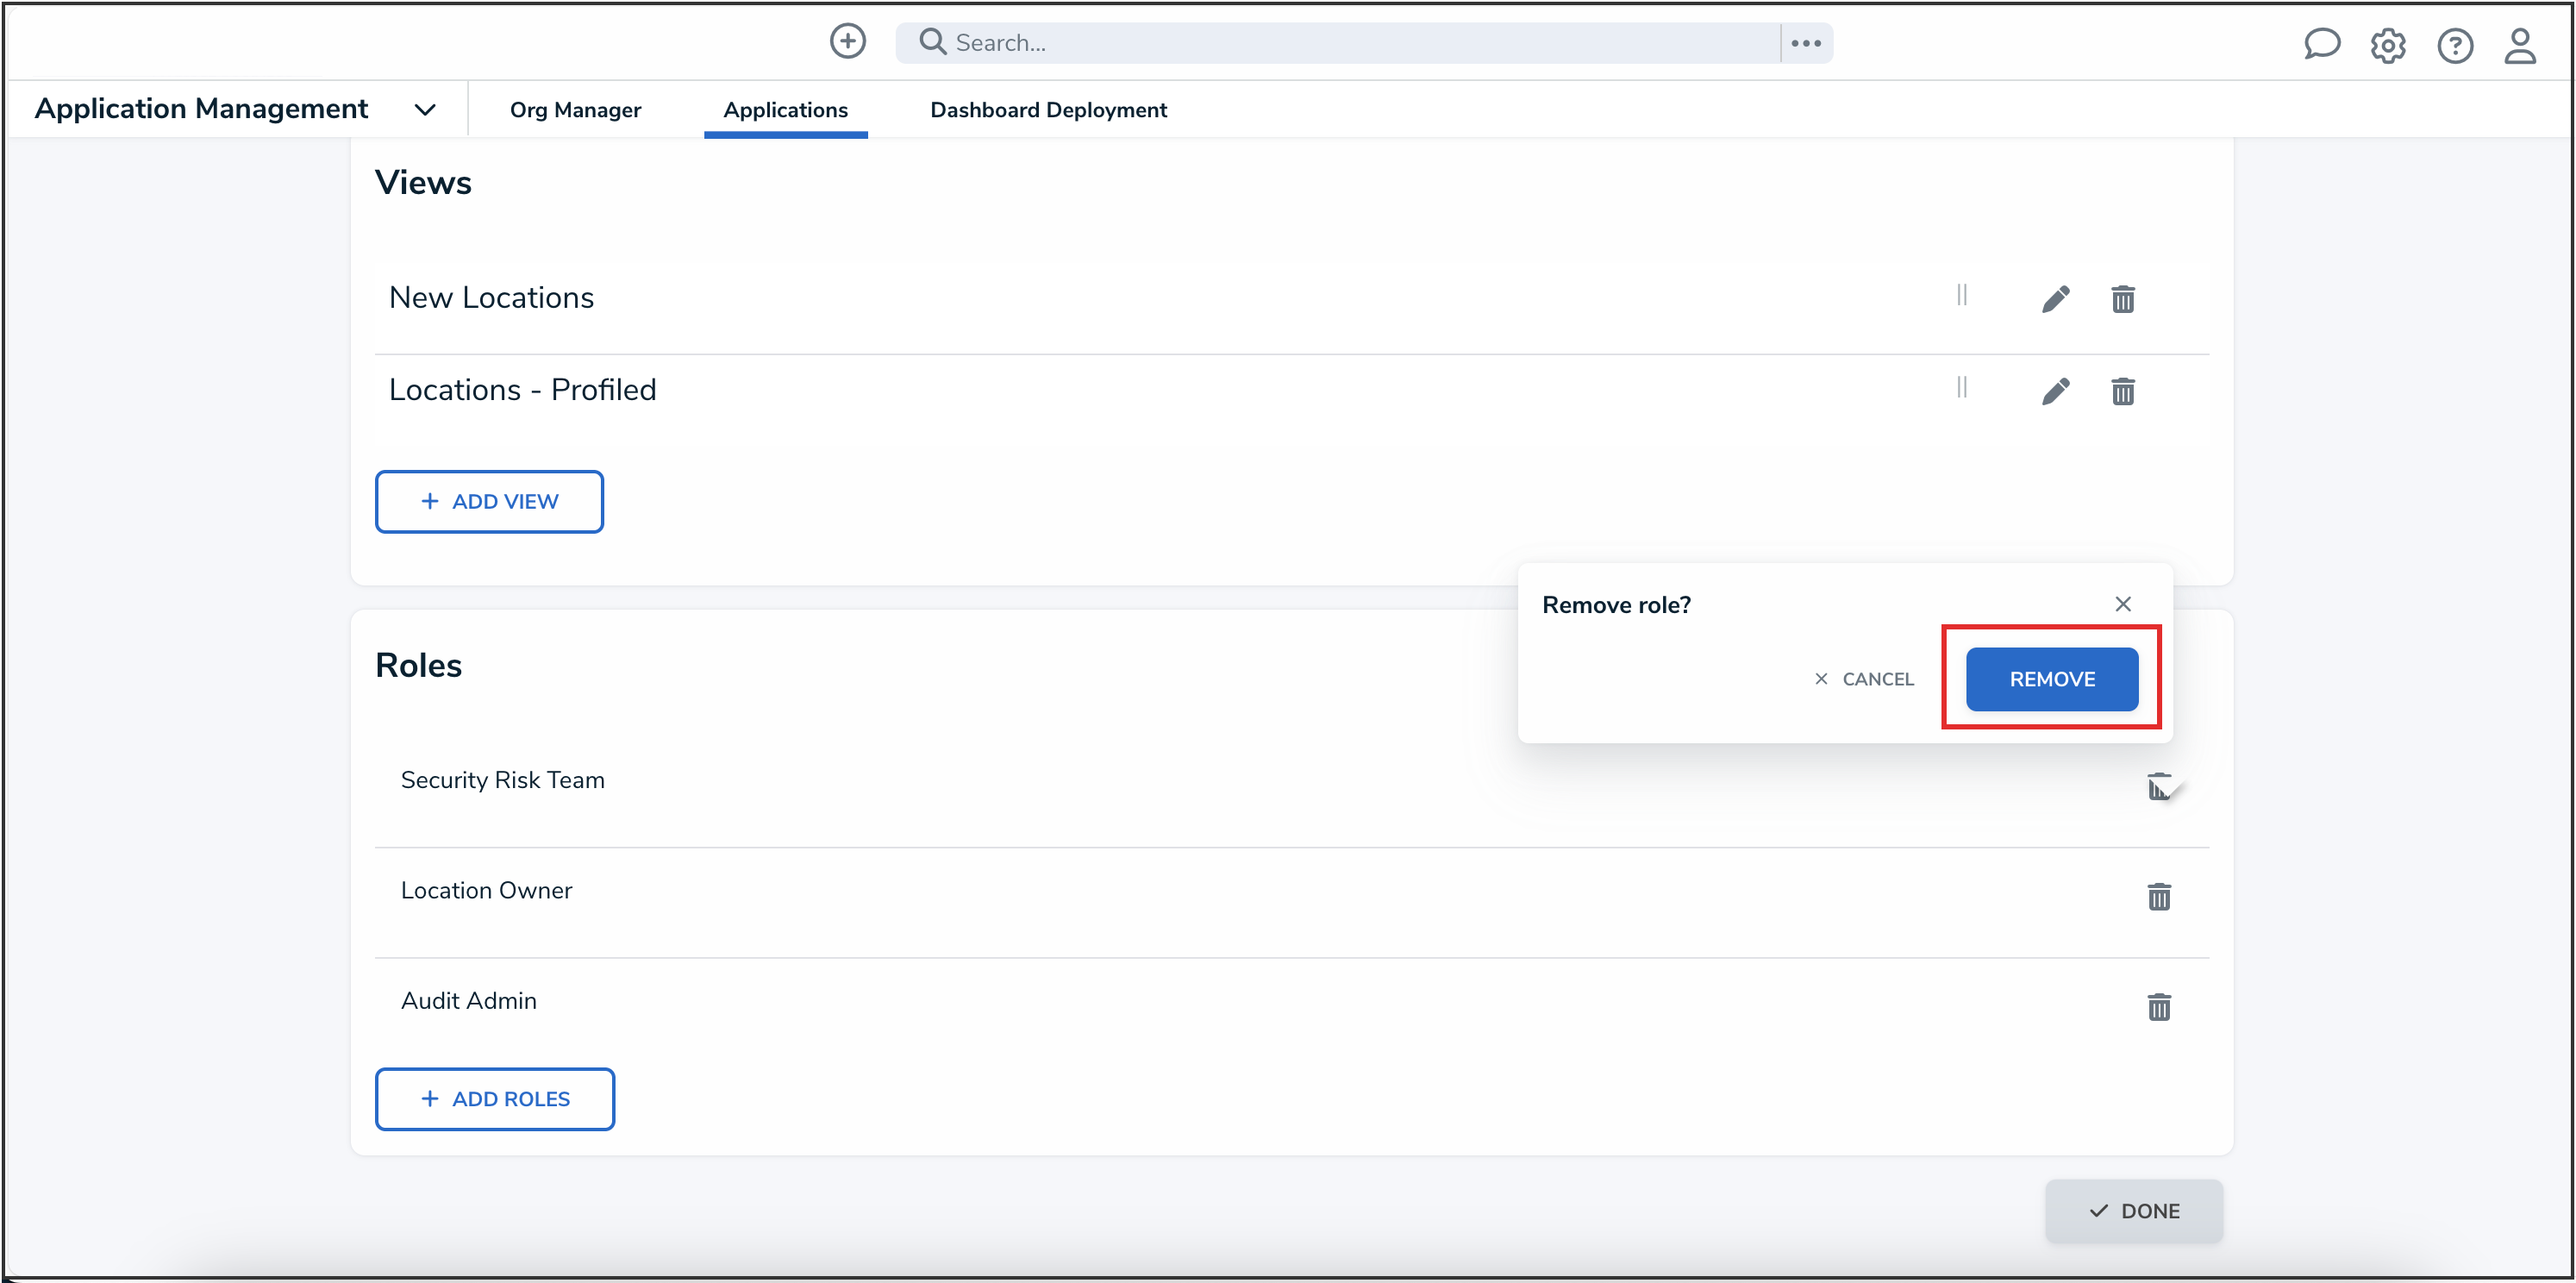Remove the Location Owner role
Screen dimensions: 2576x1283
pyautogui.click(x=2158, y=897)
